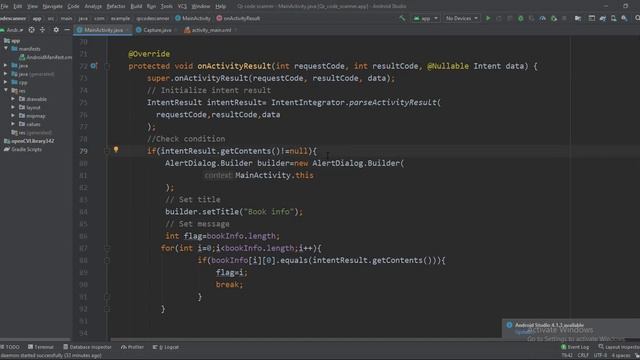Expand the drawable folder
The width and height of the screenshot is (640, 360).
[13, 99]
